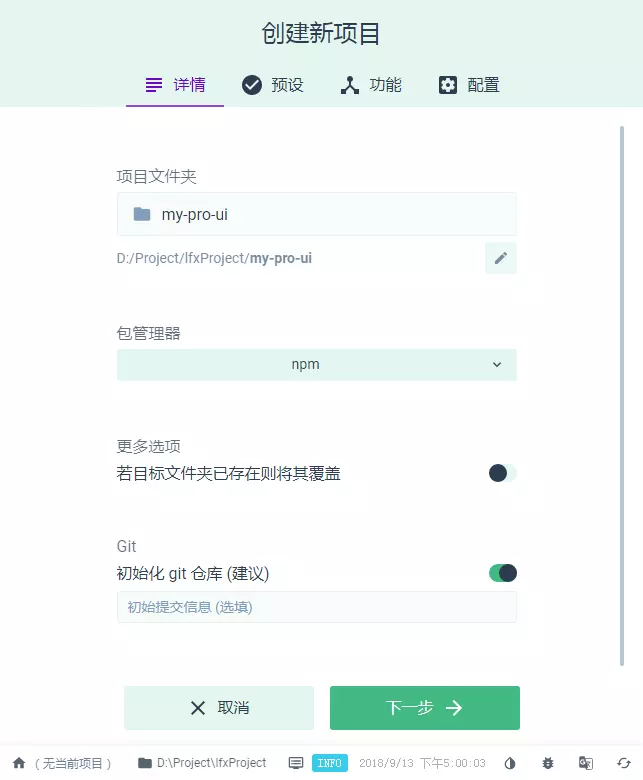Toggle the initialize git repository switch
The width and height of the screenshot is (643, 780).
(x=502, y=573)
